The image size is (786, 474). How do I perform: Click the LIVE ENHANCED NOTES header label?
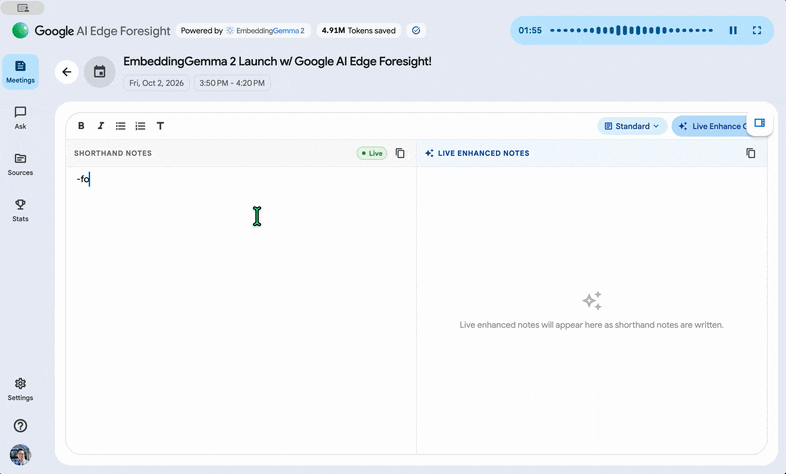(483, 153)
